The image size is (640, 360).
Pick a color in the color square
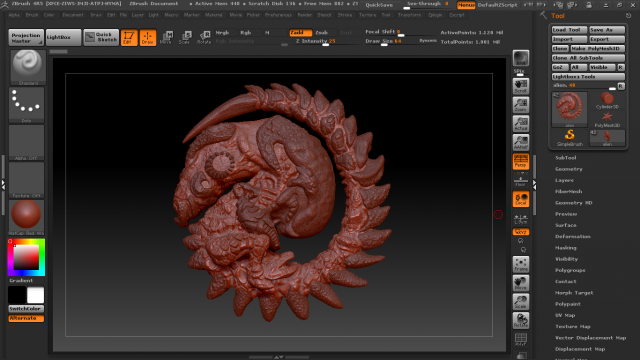click(27, 257)
